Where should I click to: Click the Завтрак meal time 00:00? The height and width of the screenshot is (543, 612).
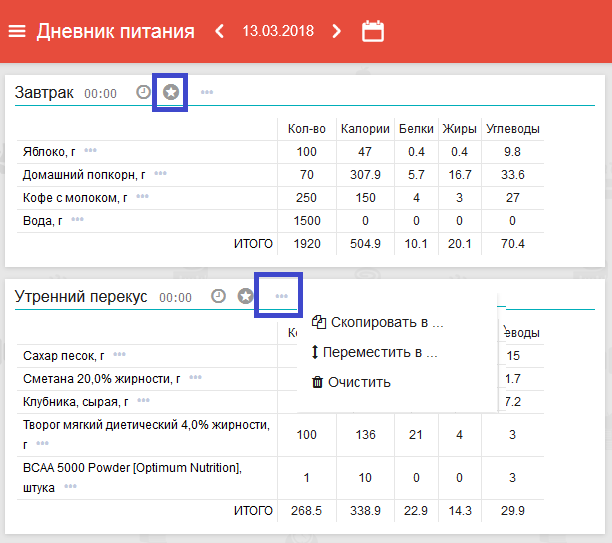coord(100,93)
